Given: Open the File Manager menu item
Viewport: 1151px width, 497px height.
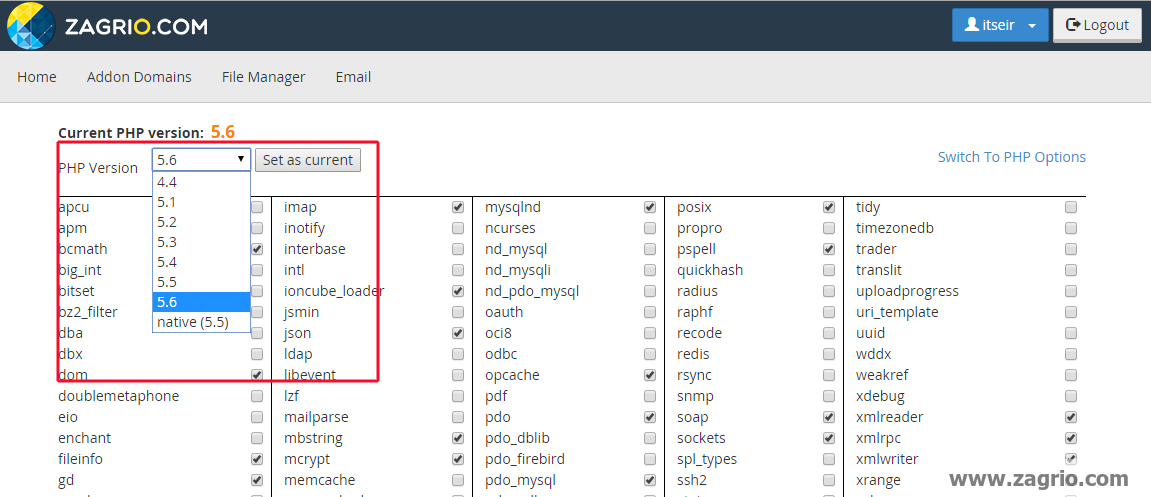Looking at the screenshot, I should pos(264,77).
